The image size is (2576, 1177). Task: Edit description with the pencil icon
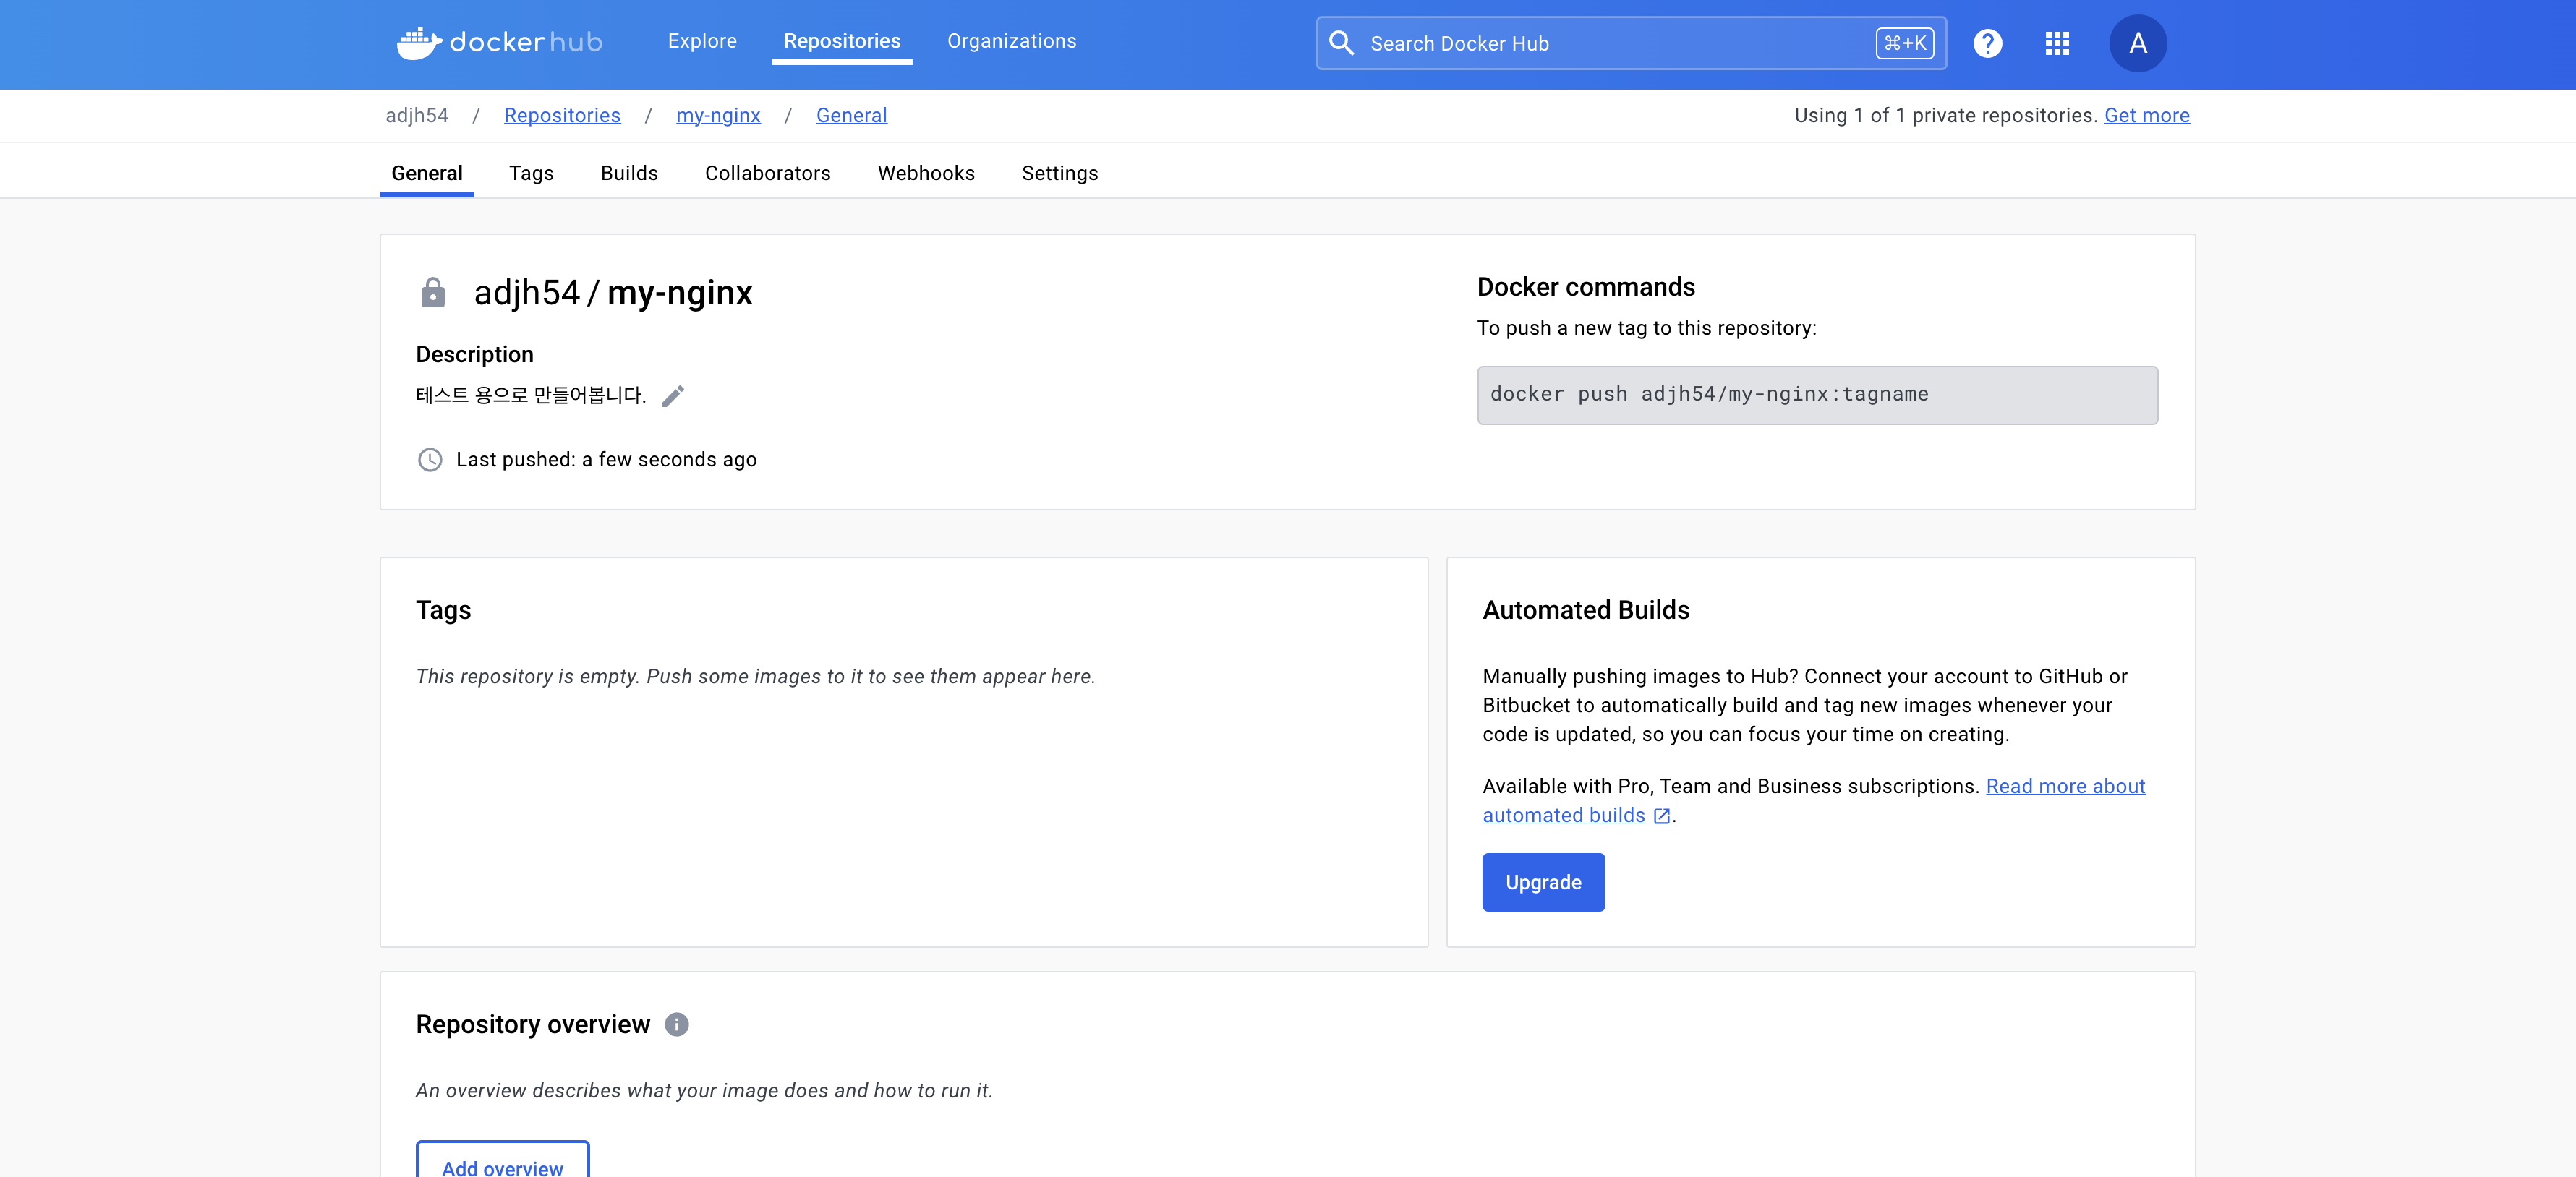(x=673, y=396)
